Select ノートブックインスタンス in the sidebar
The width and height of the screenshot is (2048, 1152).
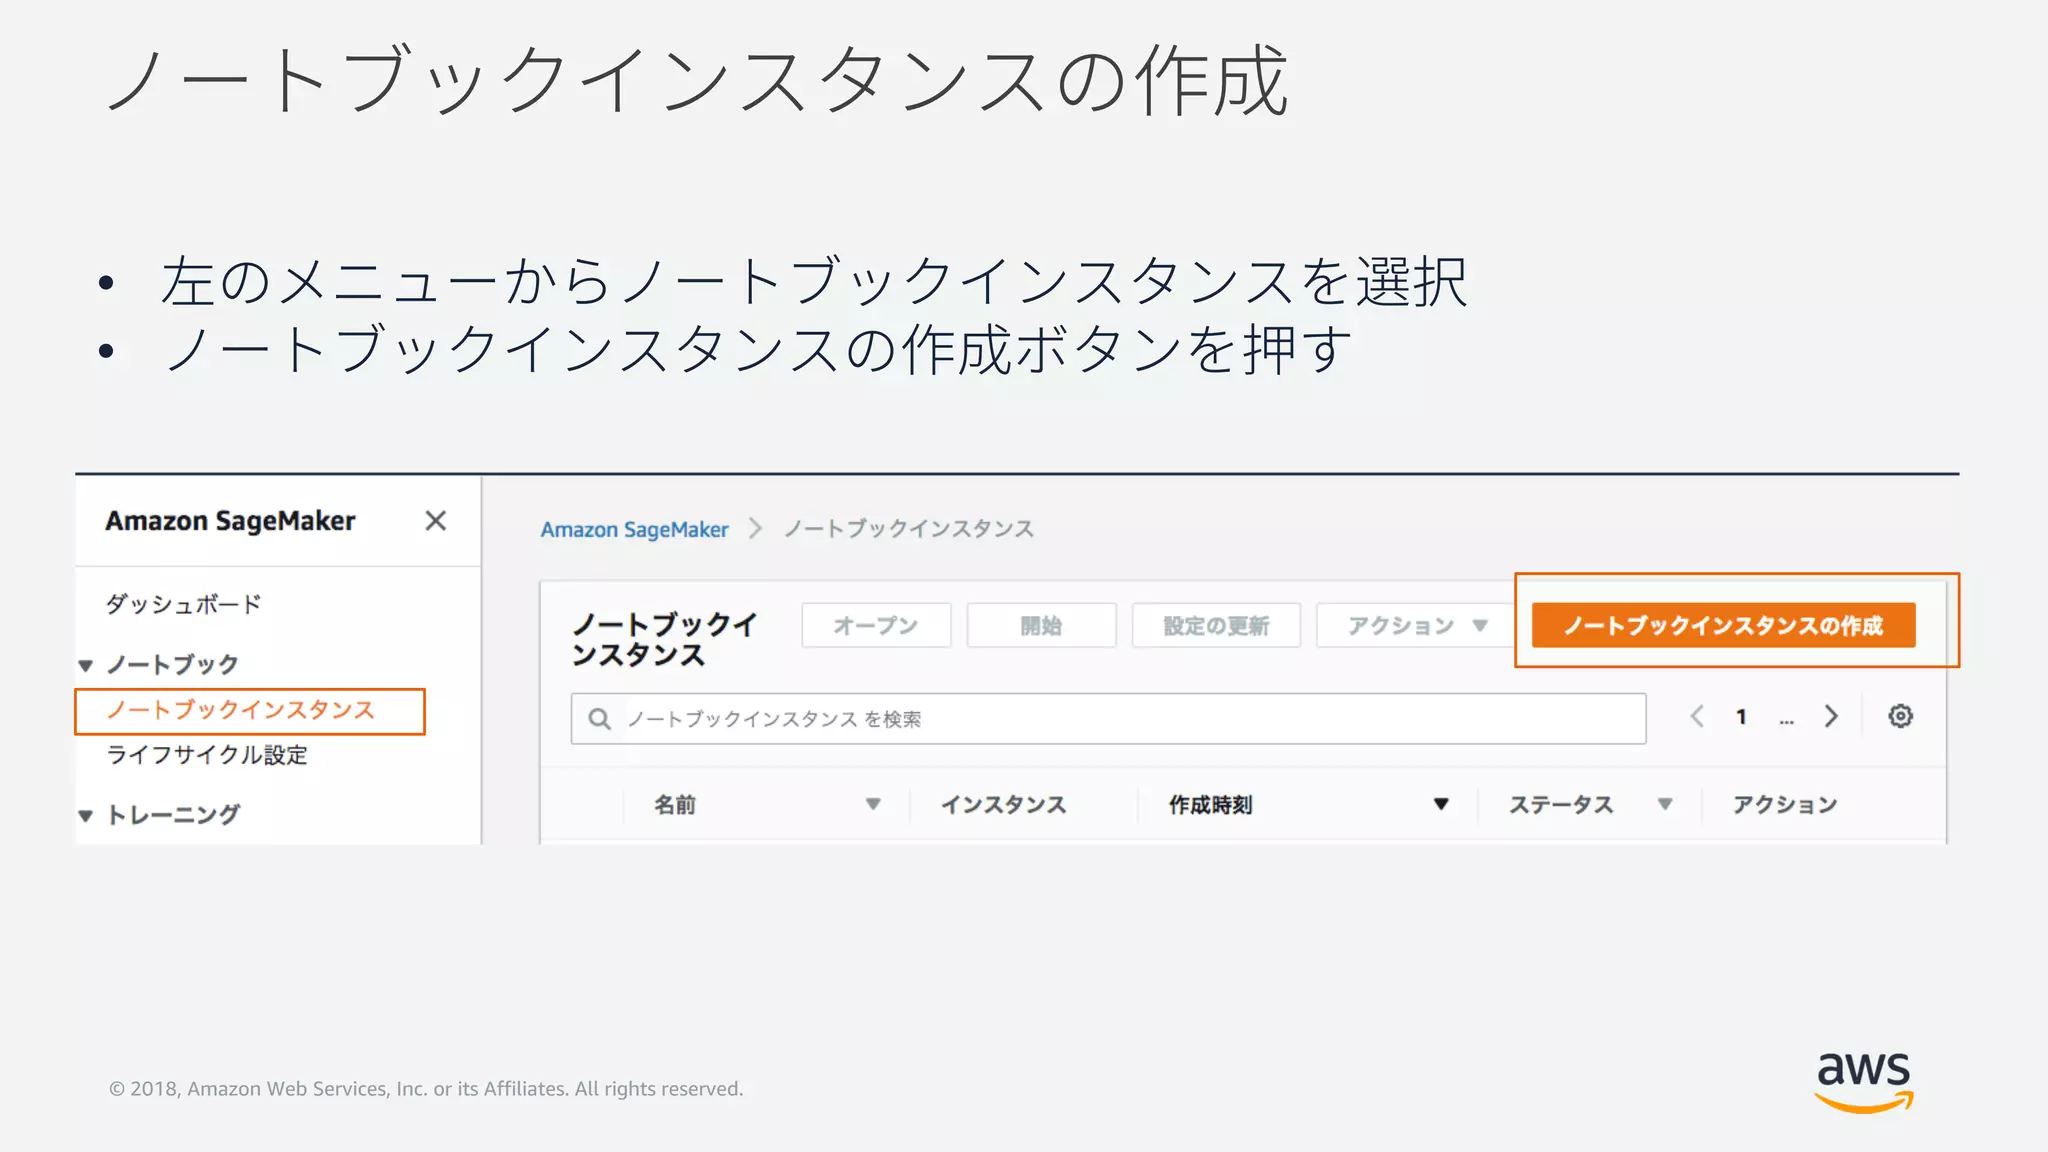[240, 710]
